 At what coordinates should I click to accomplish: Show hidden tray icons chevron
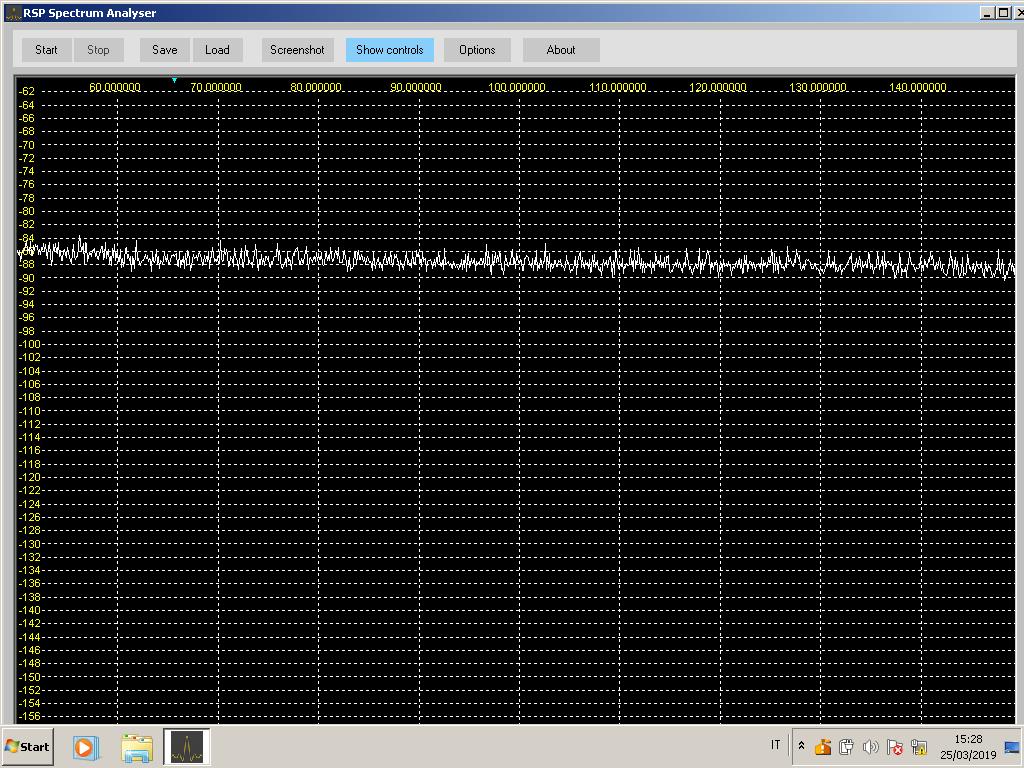(801, 746)
